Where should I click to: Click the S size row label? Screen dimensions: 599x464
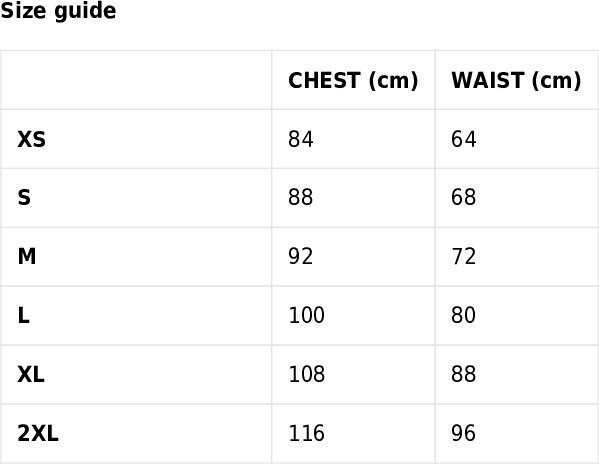[x=24, y=198]
